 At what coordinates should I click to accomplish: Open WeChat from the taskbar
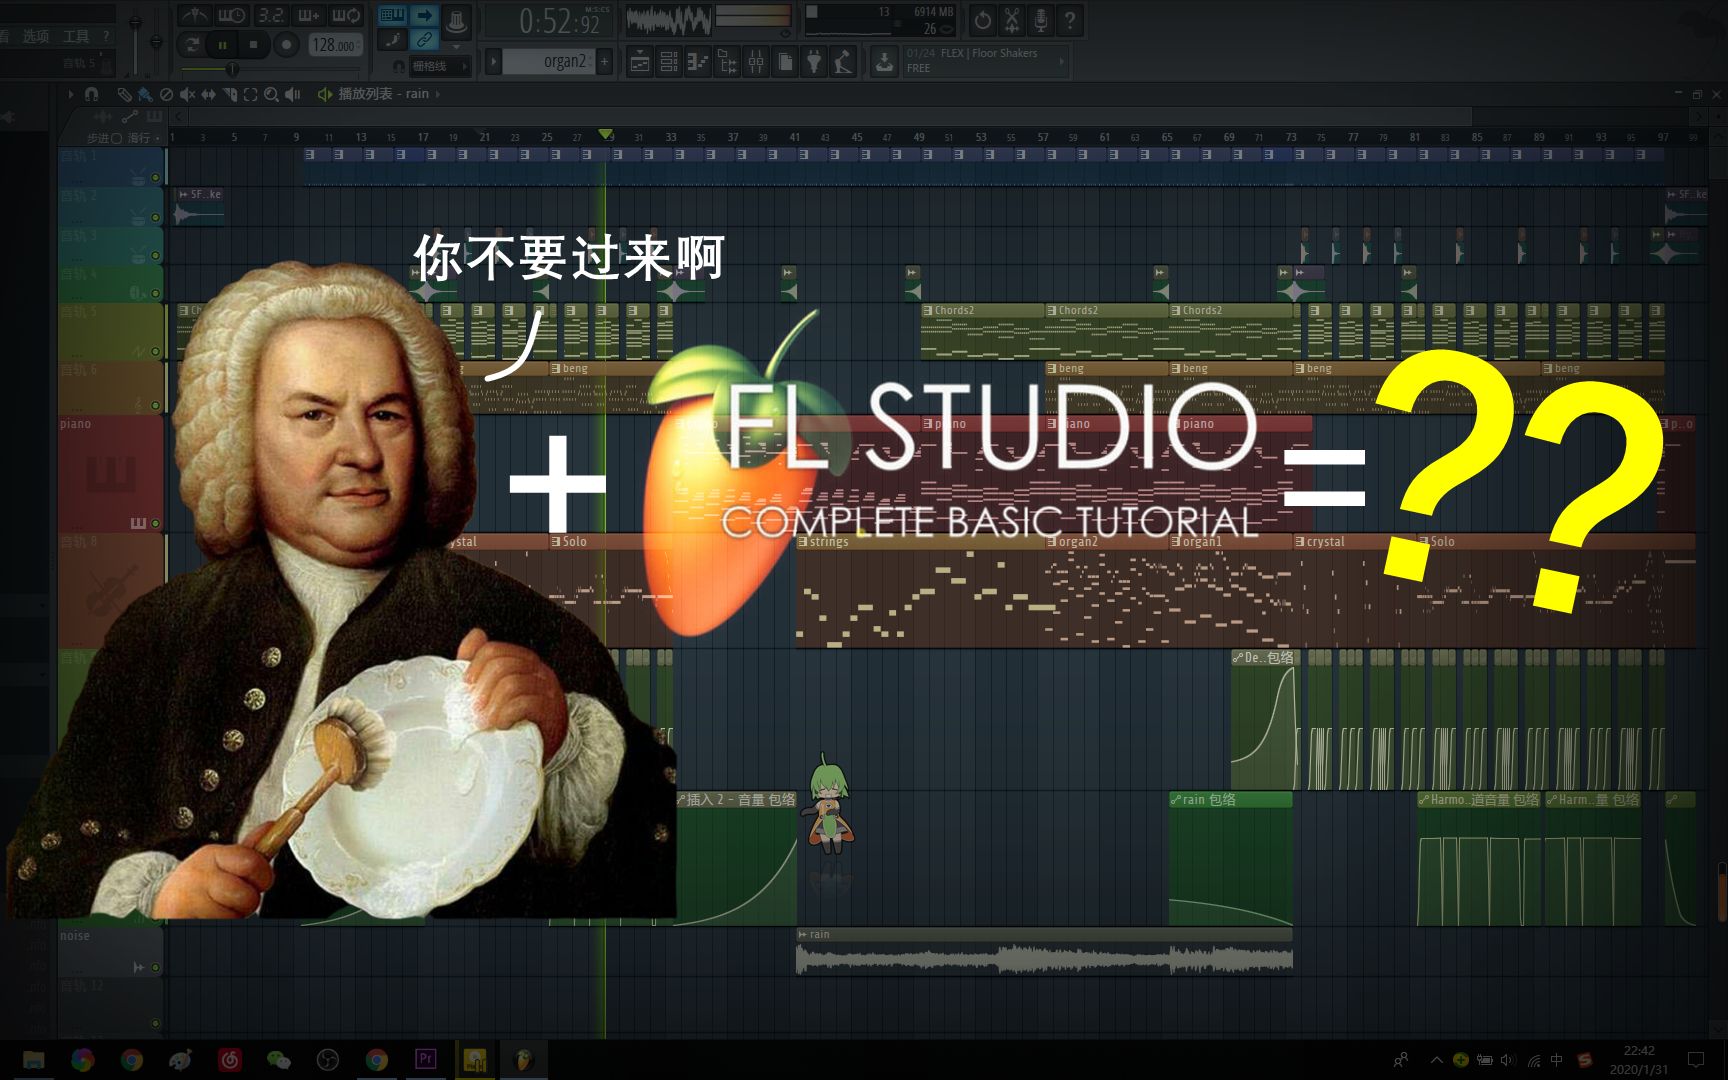(278, 1060)
